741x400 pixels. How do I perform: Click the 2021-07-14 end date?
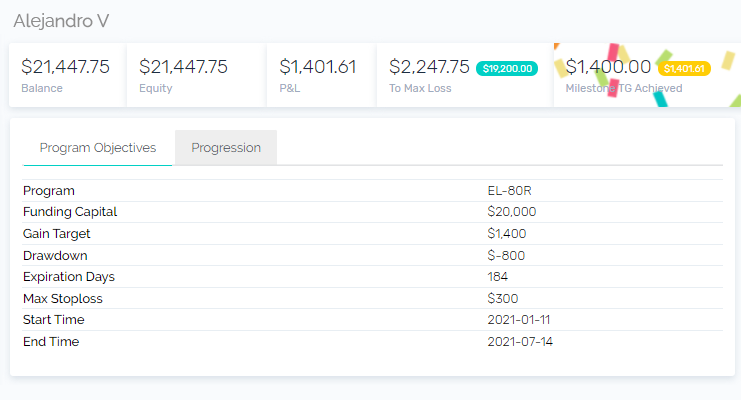(520, 341)
